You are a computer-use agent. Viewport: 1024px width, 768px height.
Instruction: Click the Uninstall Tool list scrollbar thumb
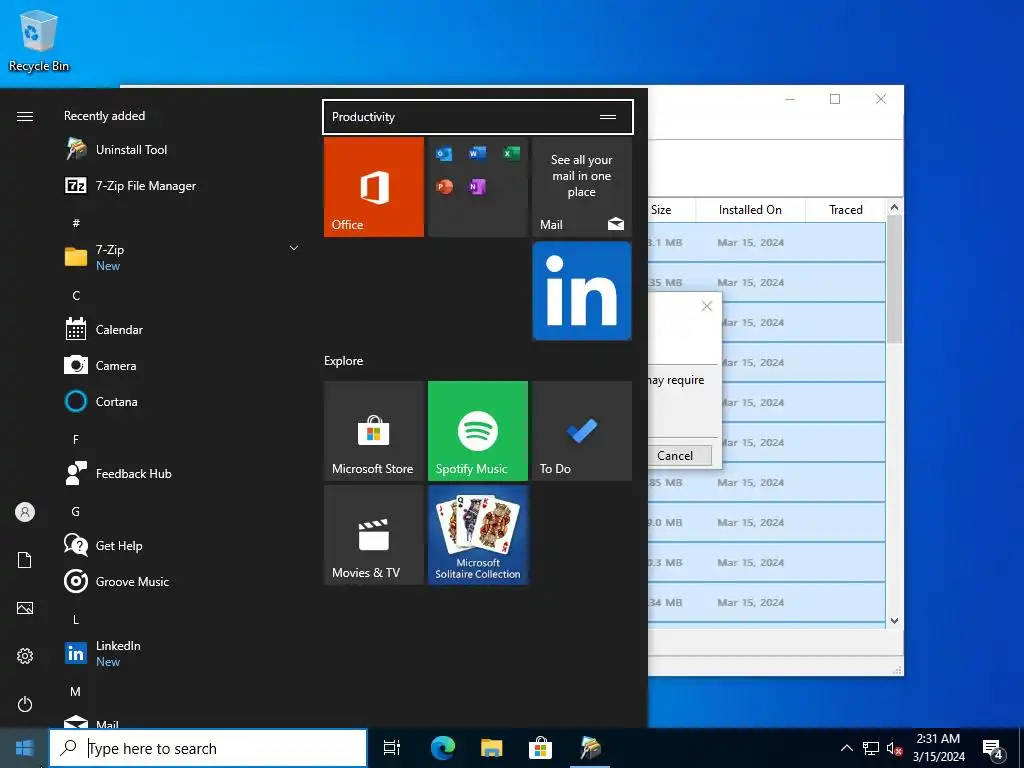click(x=895, y=279)
